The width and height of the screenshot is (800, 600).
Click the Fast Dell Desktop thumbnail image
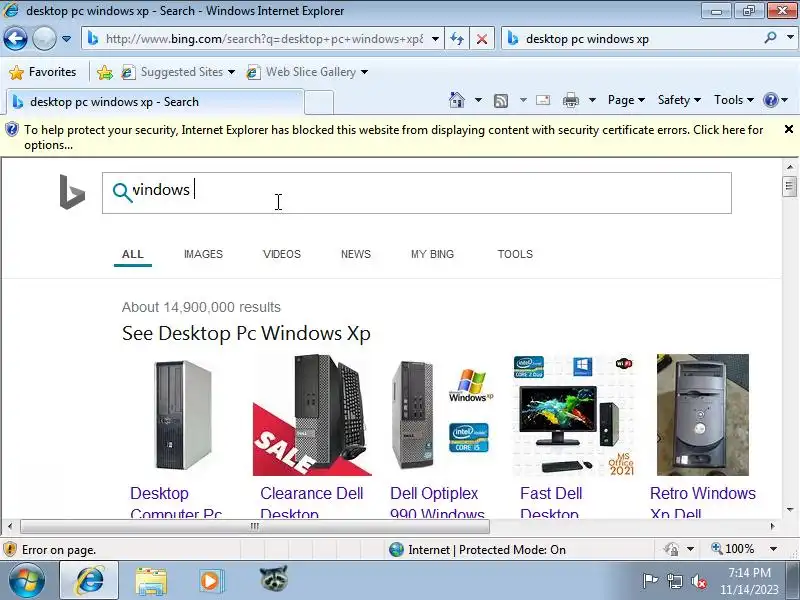(x=573, y=415)
